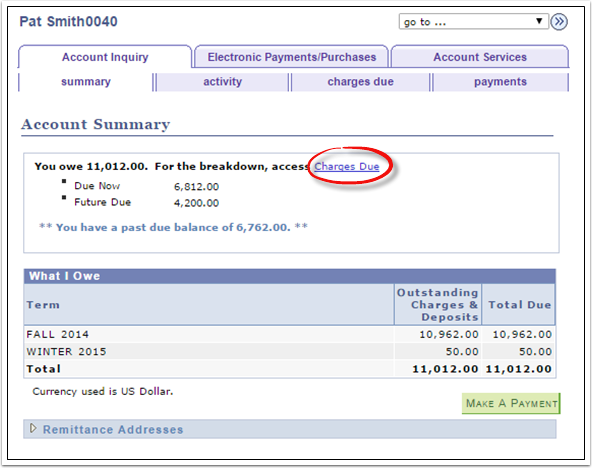The image size is (592, 468).
Task: Click Outstanding Charges & Deposits header
Action: (438, 305)
